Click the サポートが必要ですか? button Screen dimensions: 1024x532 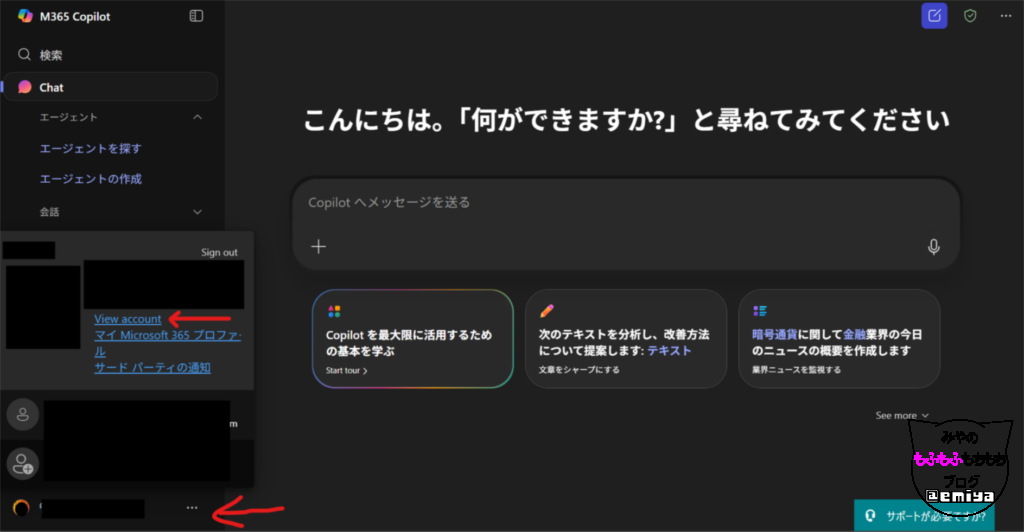[924, 516]
